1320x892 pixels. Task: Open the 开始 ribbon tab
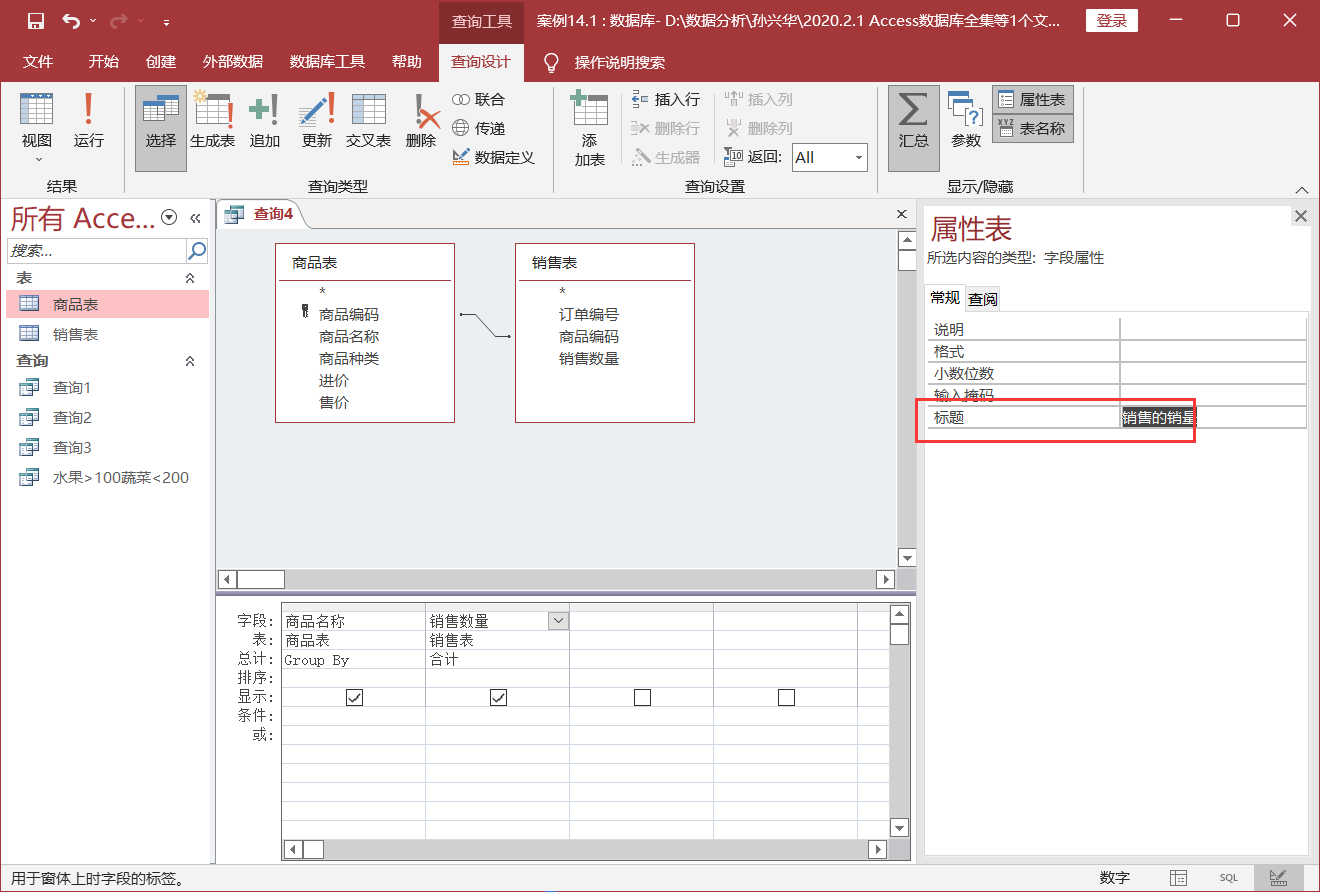pos(103,62)
